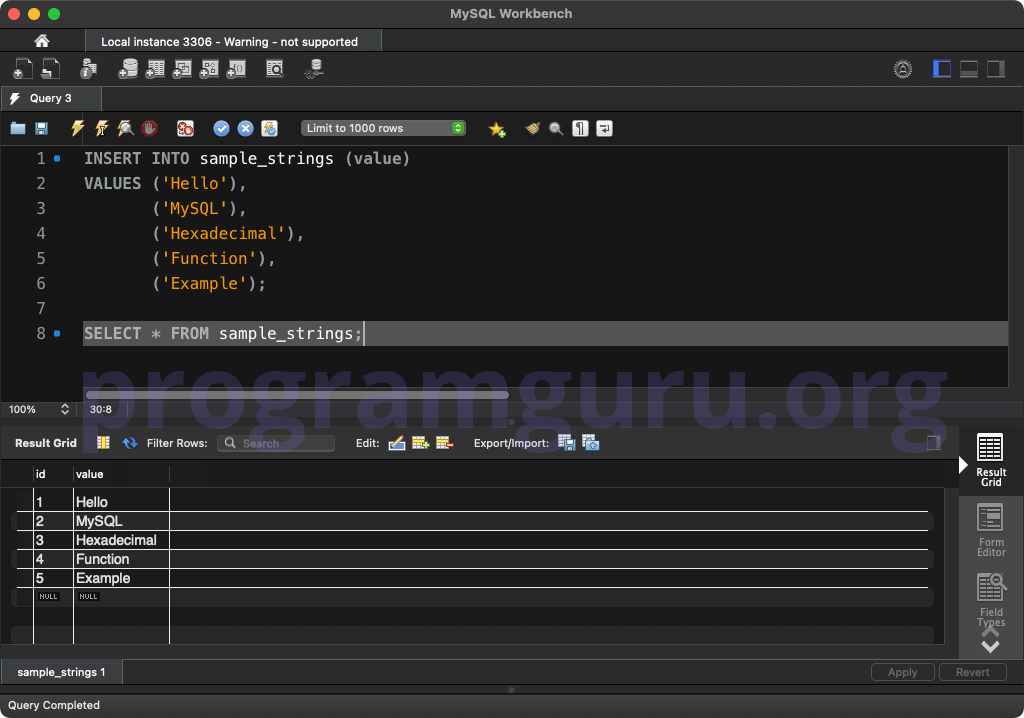This screenshot has width=1024, height=718.
Task: Open the Limit to 1000 rows dropdown
Action: [383, 128]
